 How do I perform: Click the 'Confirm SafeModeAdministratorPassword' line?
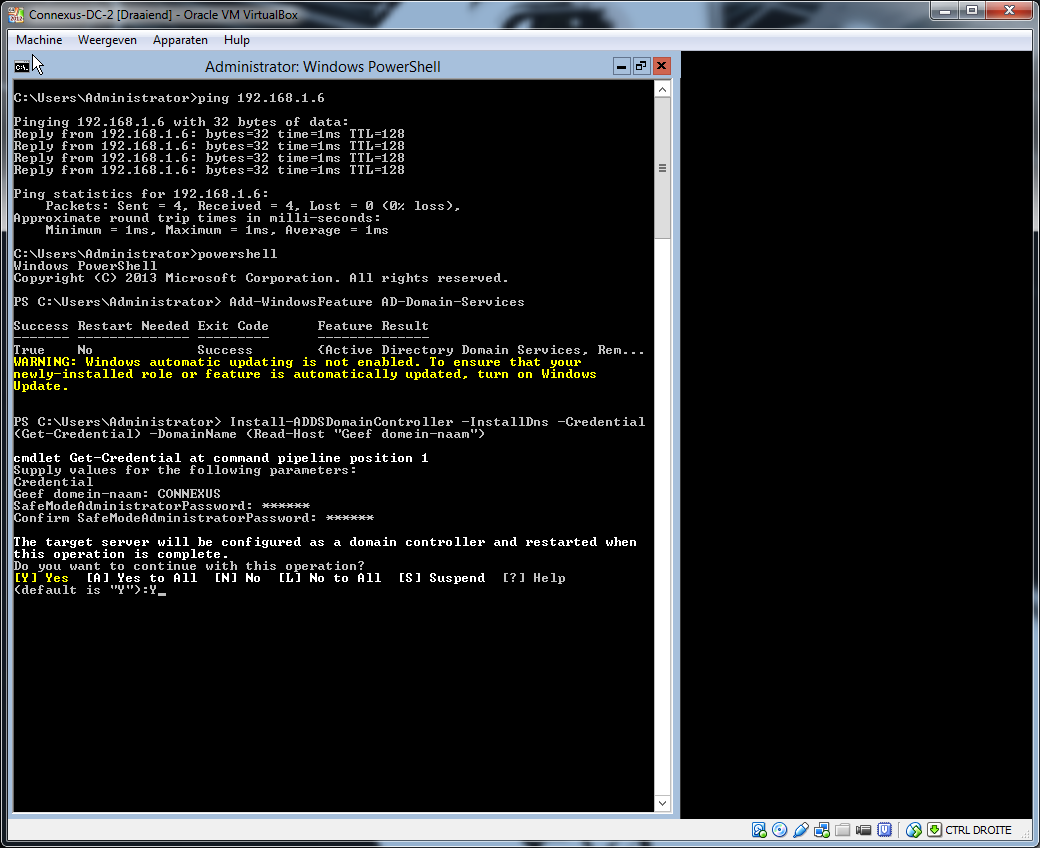click(x=194, y=518)
